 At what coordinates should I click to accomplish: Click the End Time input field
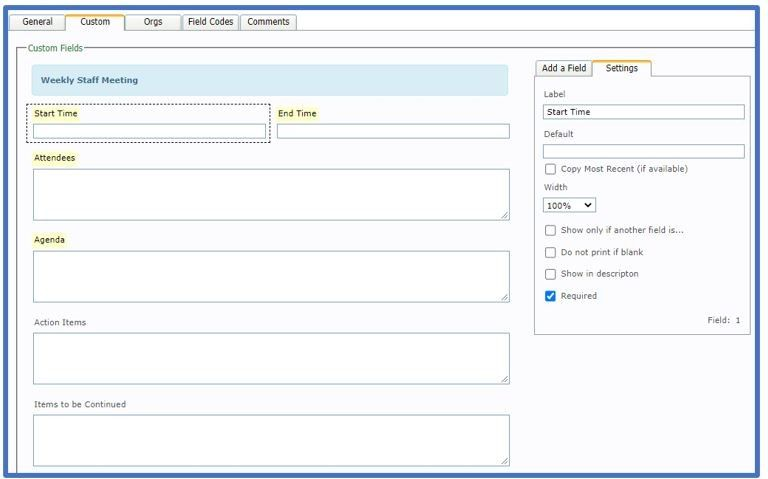click(x=393, y=131)
